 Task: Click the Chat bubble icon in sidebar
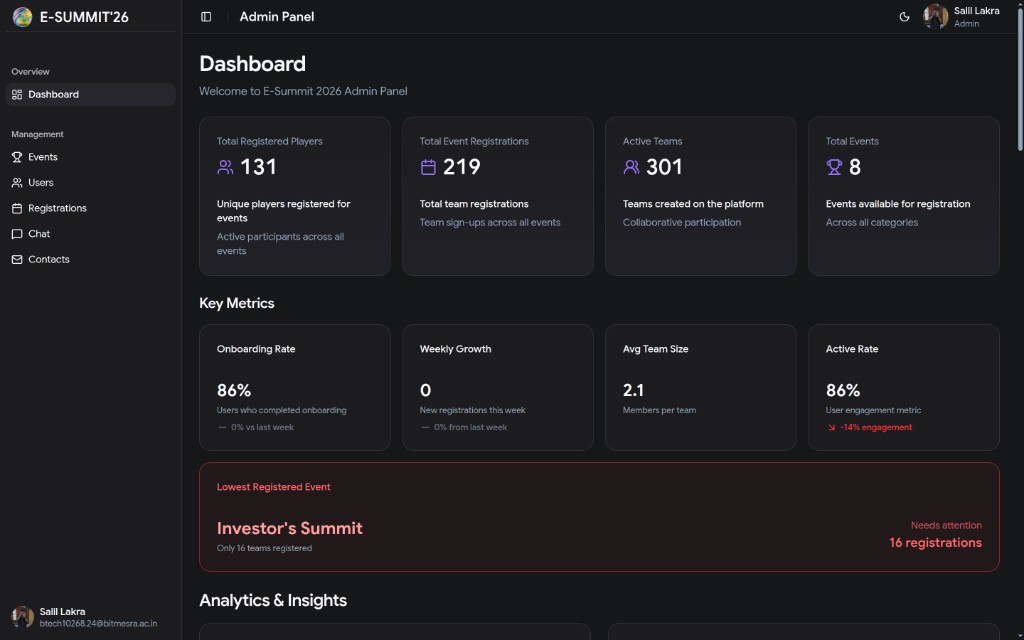pos(17,234)
